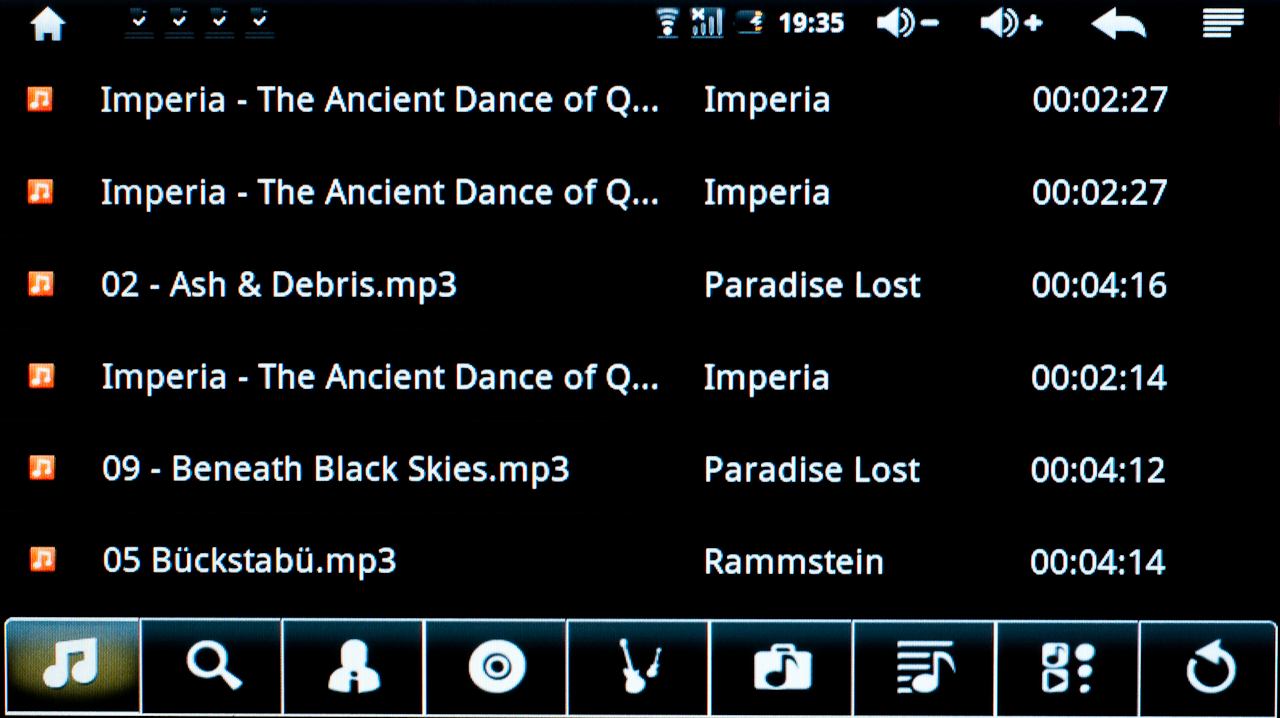Select the all songs music note tab
The width and height of the screenshot is (1280, 718).
72,666
